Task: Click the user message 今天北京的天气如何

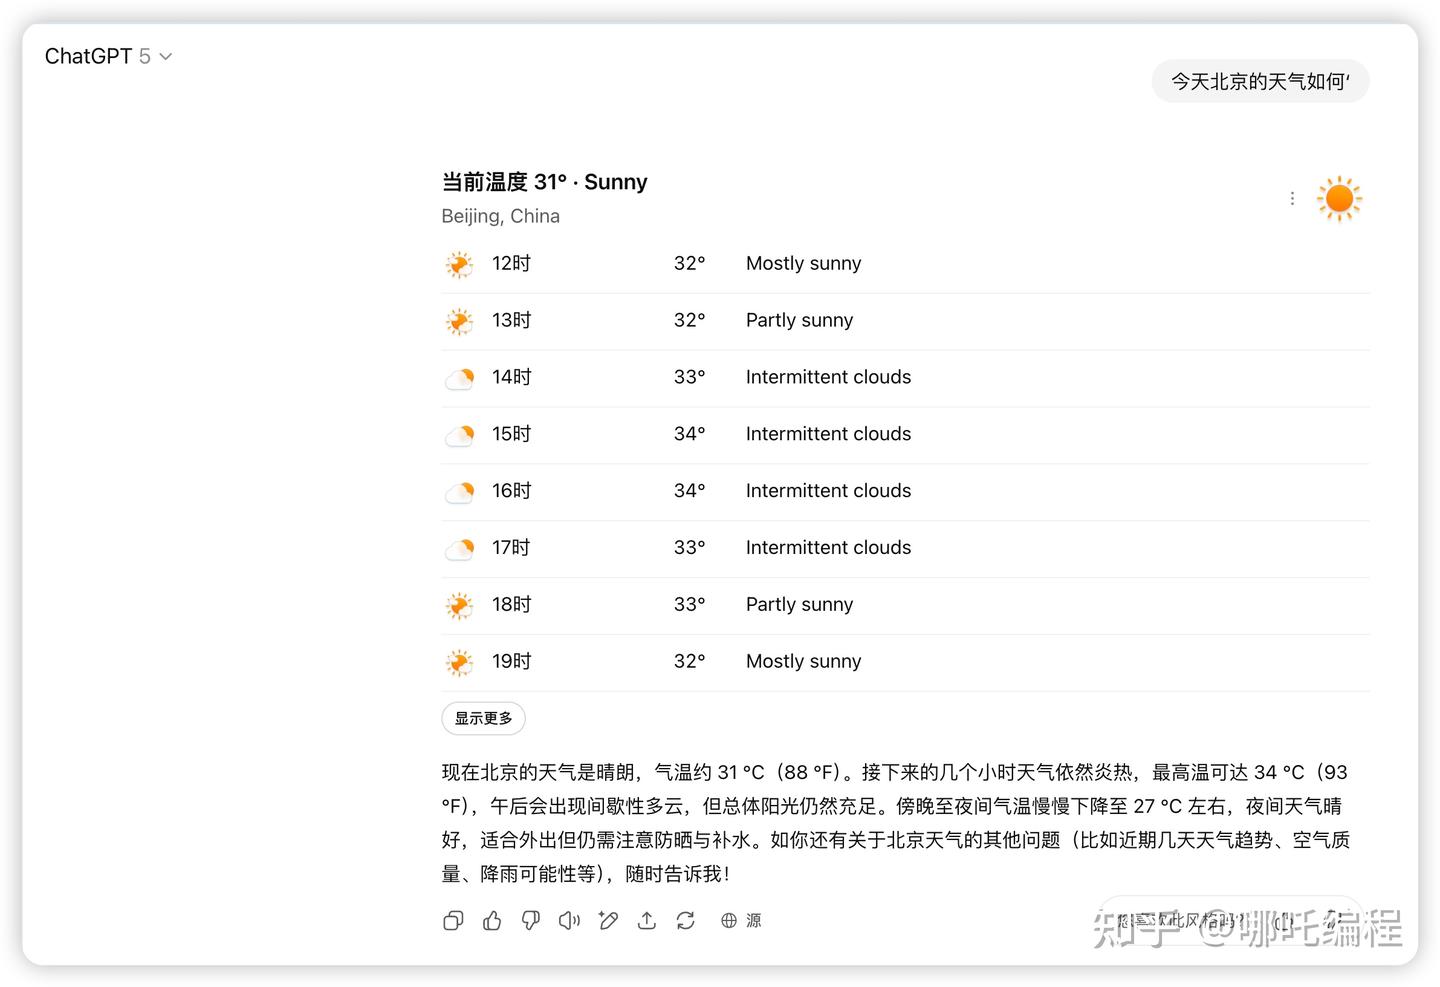Action: coord(1260,81)
